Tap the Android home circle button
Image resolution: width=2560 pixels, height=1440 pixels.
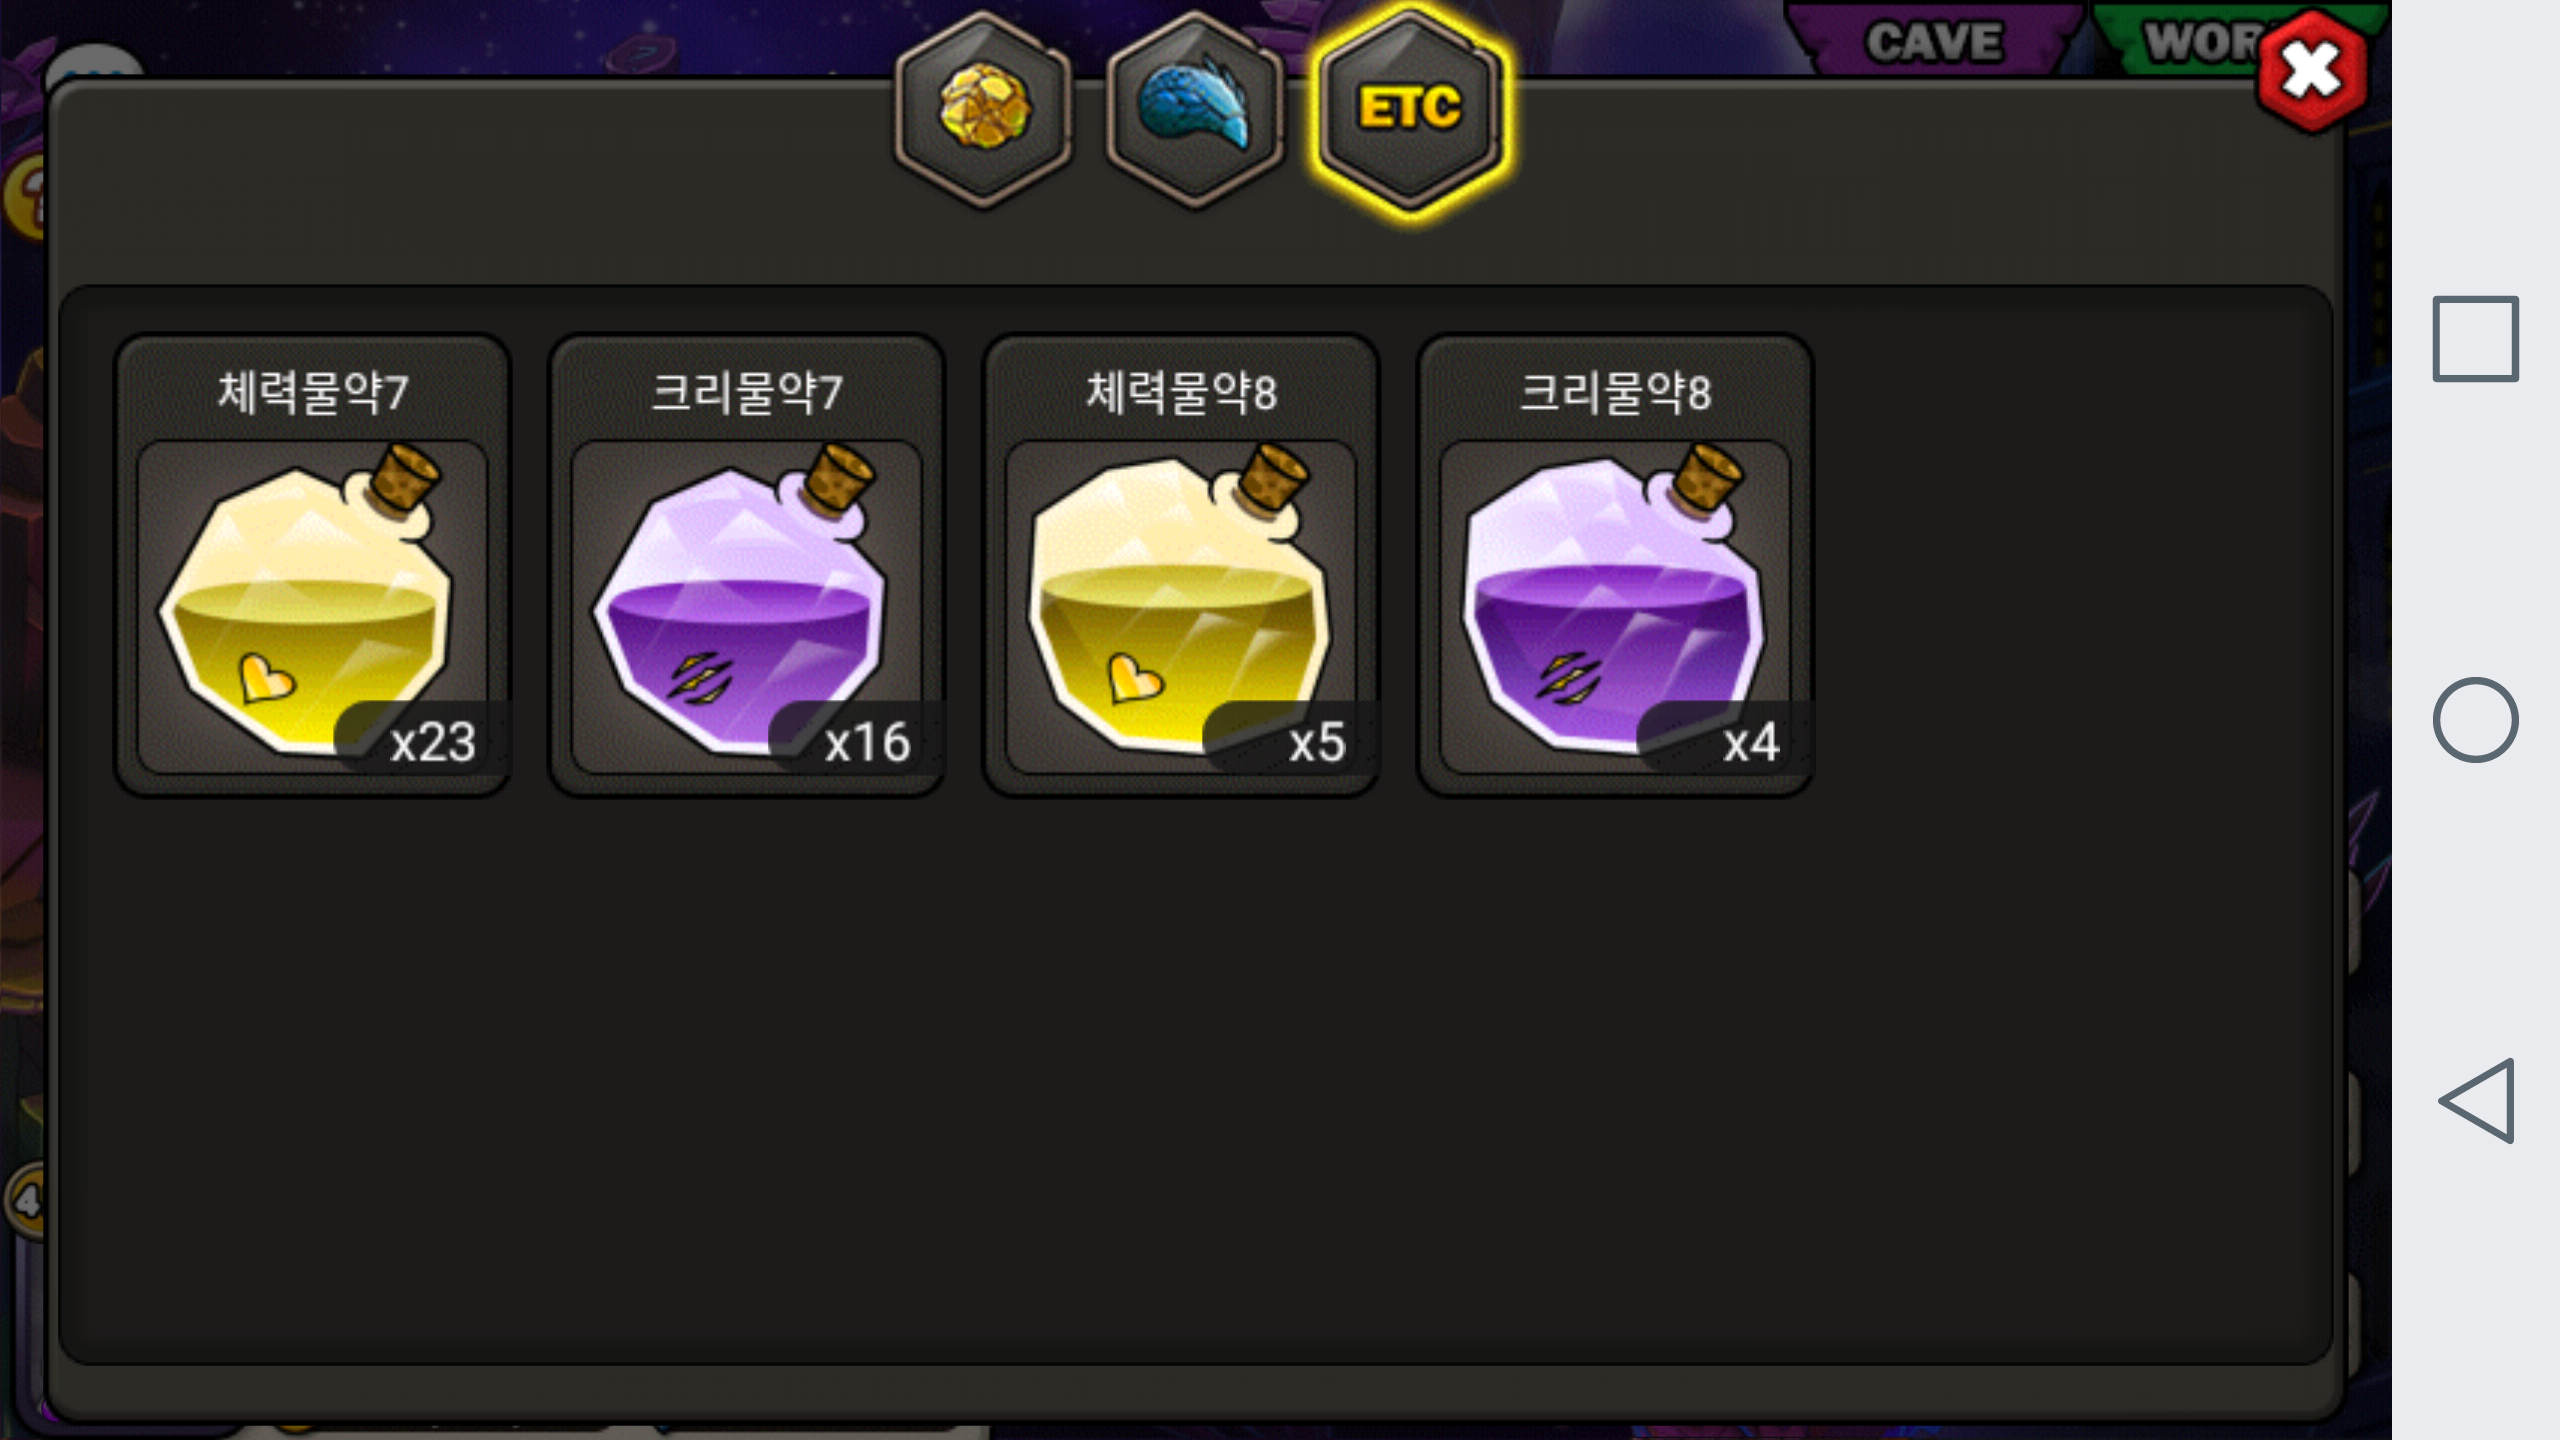click(2475, 720)
